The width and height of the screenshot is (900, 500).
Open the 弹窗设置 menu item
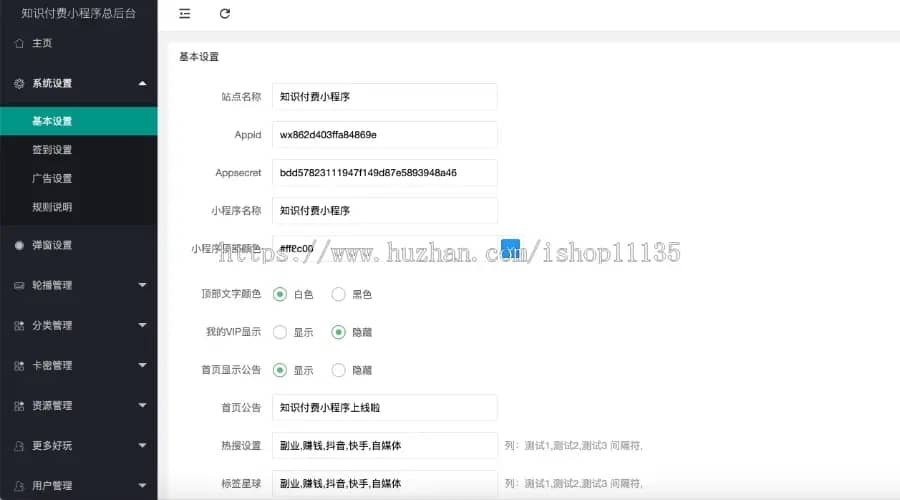tap(79, 245)
